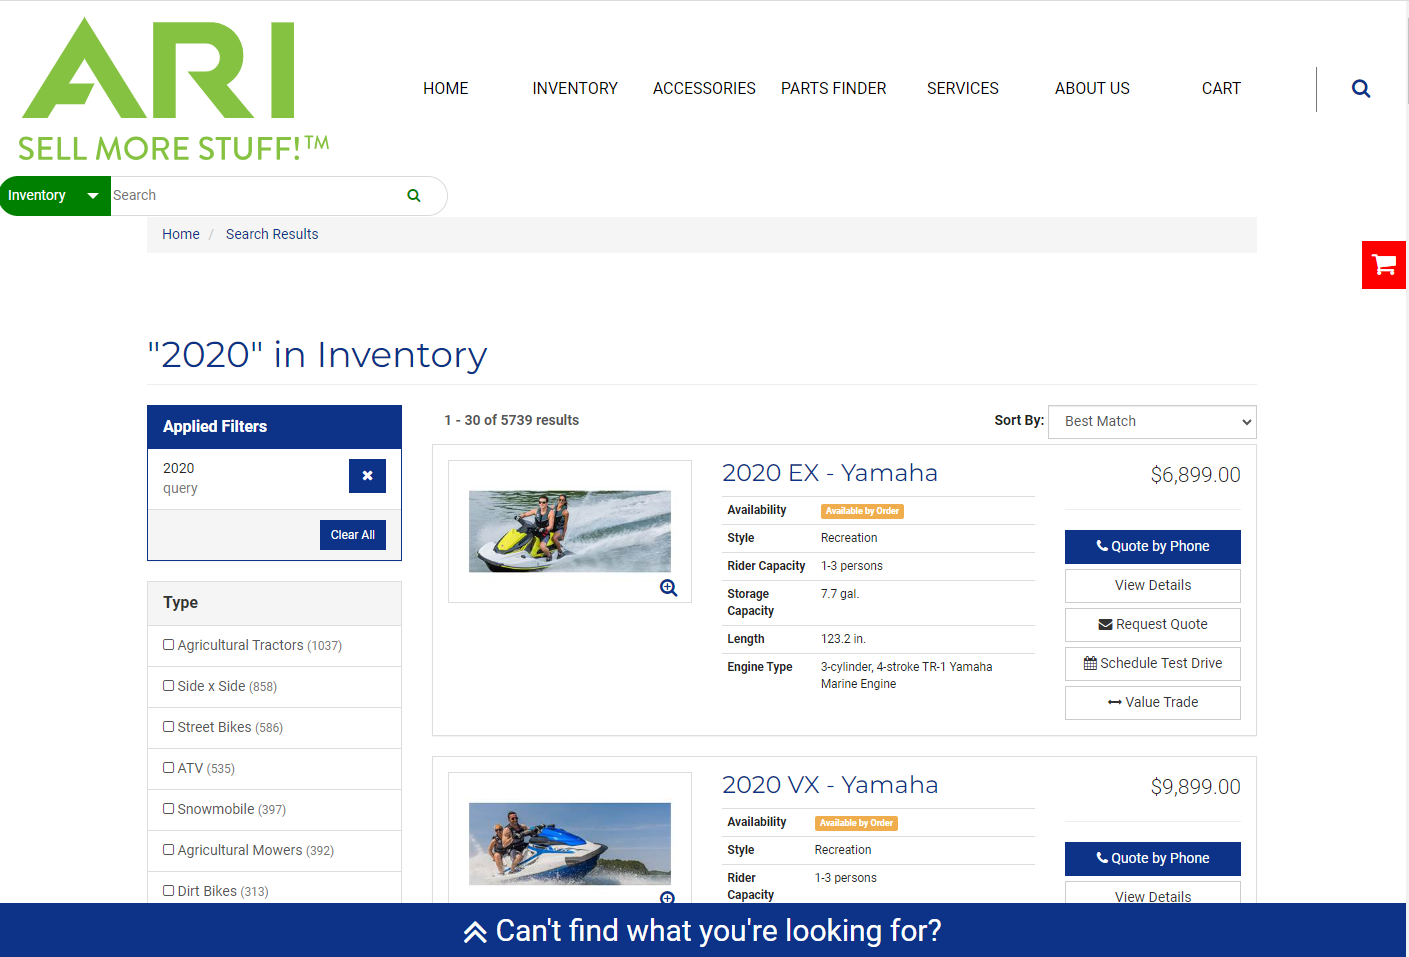The image size is (1409, 957).
Task: Open the Sort By Best Match dropdown
Action: coord(1152,422)
